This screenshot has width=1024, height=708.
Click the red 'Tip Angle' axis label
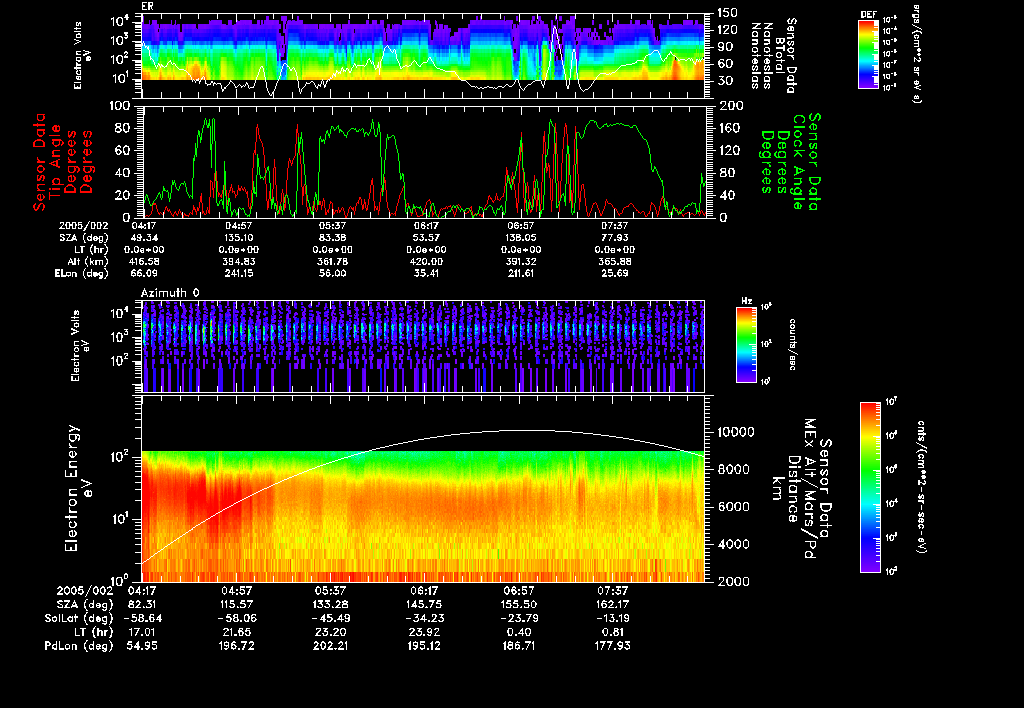click(56, 161)
